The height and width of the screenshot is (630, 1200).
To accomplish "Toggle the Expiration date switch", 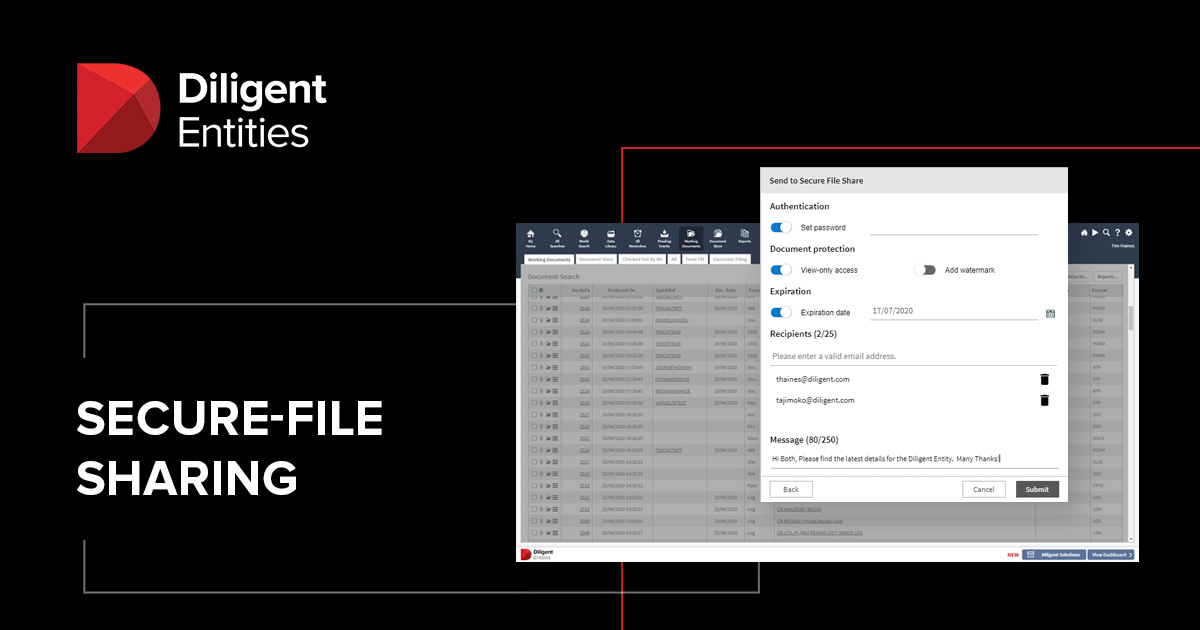I will coord(781,313).
